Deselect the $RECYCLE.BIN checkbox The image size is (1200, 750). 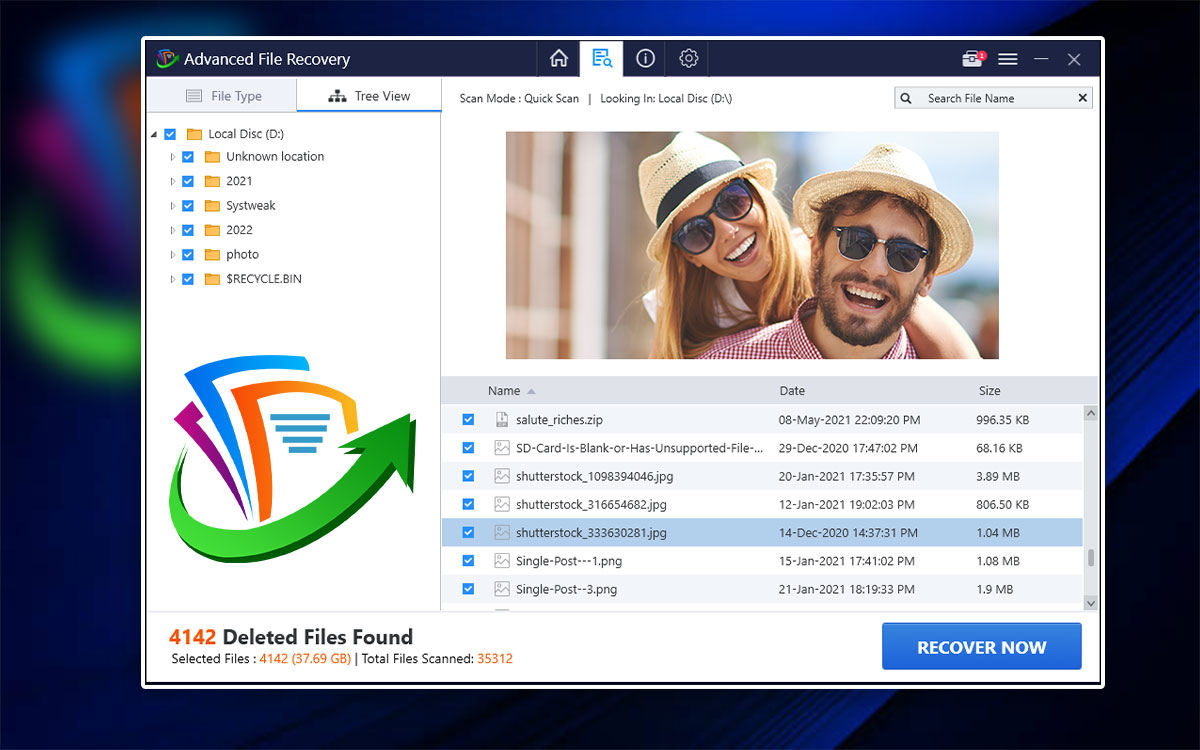pyautogui.click(x=187, y=279)
